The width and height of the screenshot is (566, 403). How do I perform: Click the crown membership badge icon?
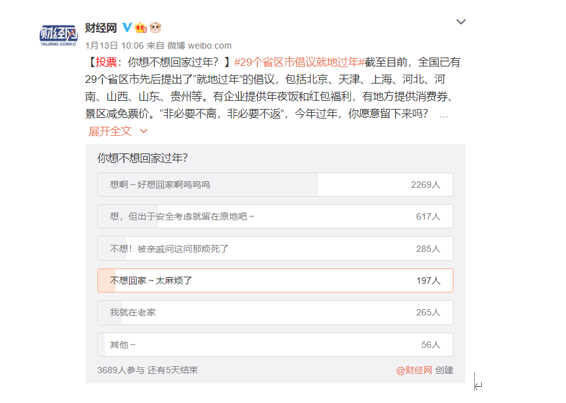point(141,27)
